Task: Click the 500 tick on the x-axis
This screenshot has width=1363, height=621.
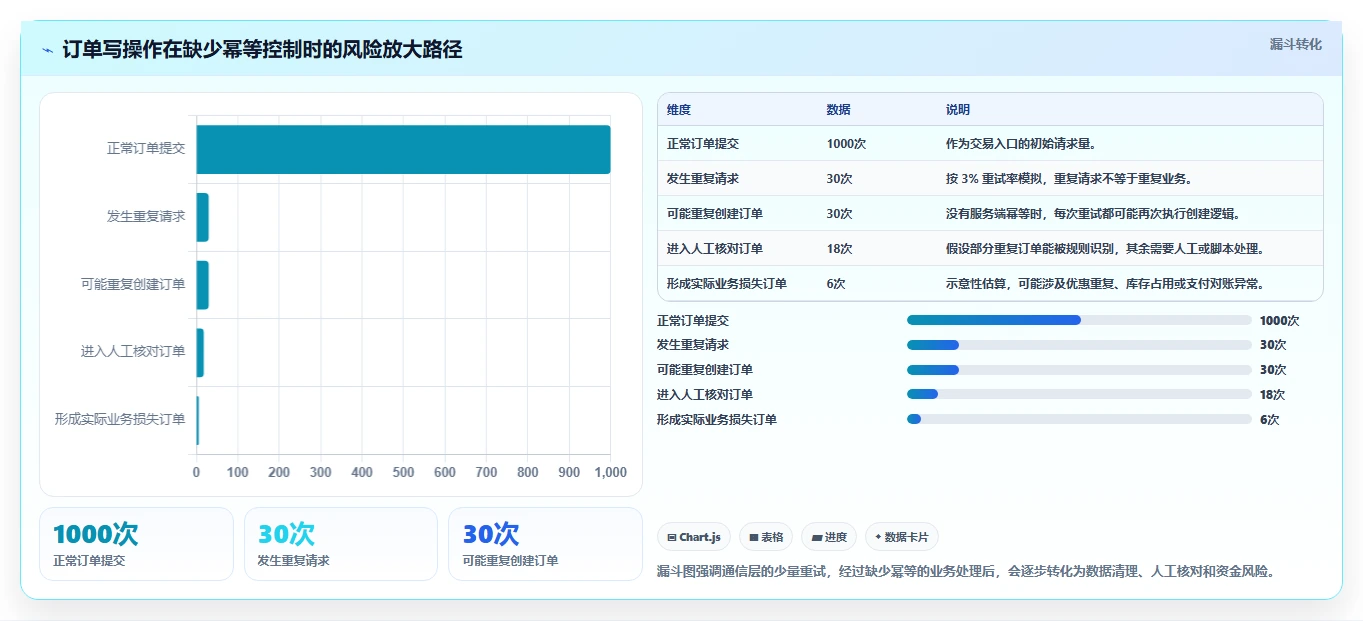Action: click(403, 472)
